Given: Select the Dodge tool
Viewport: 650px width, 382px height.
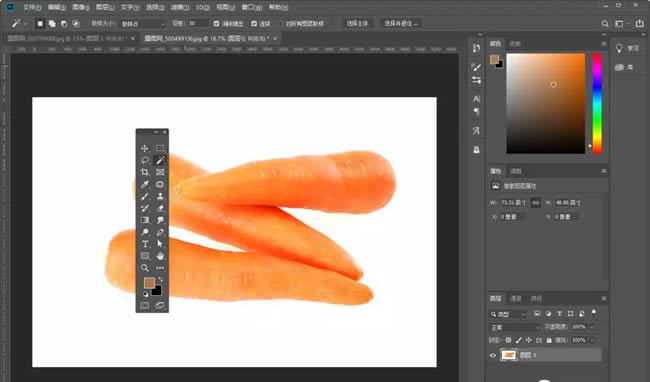Looking at the screenshot, I should [x=145, y=232].
